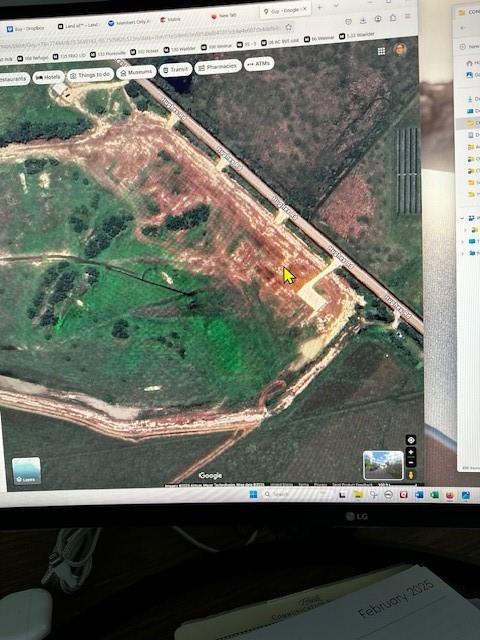Switch to the Land id tab
Screen dimensions: 480x640
[78, 26]
